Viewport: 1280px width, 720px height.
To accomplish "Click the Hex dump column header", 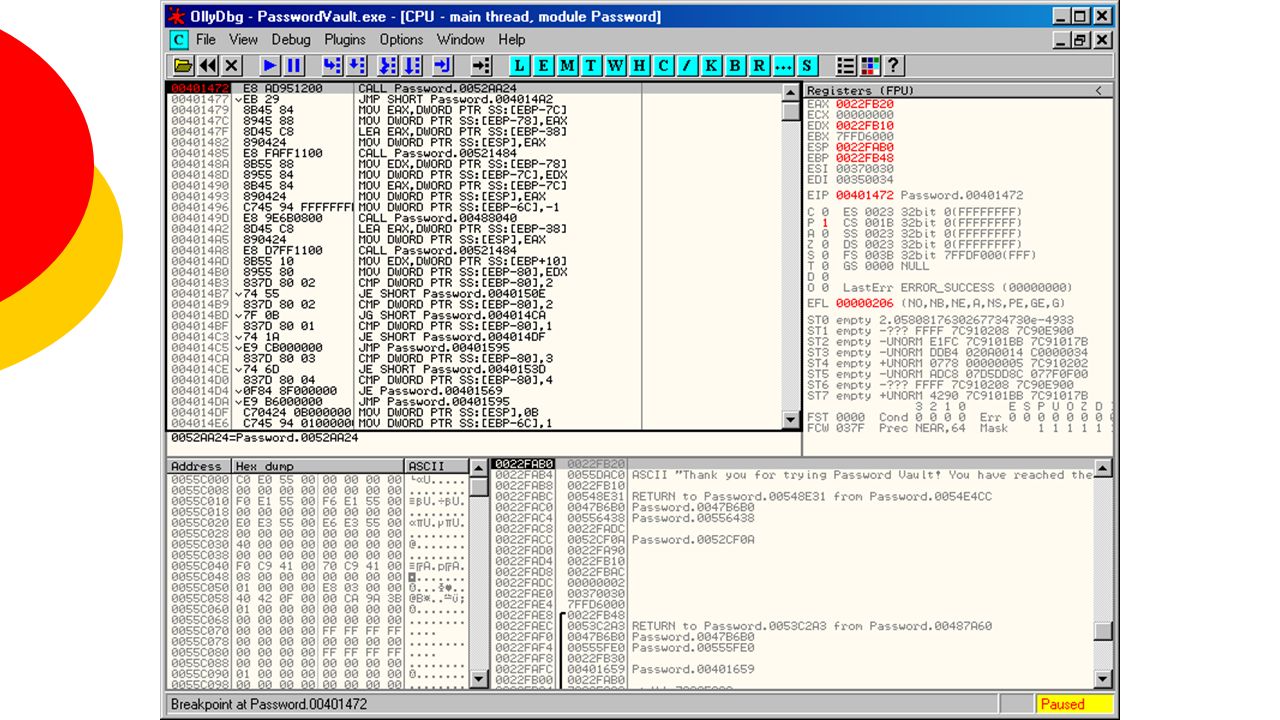I will click(318, 466).
